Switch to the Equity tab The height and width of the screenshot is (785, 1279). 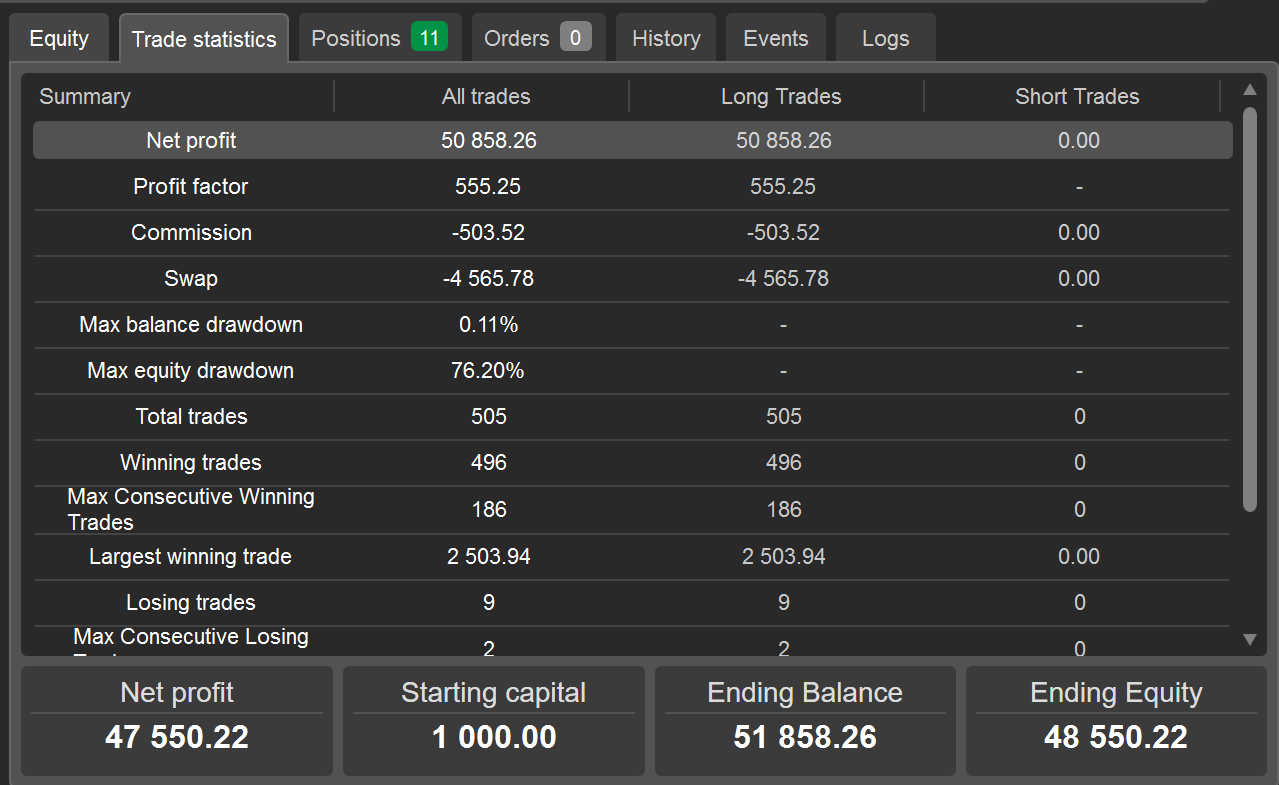point(59,39)
